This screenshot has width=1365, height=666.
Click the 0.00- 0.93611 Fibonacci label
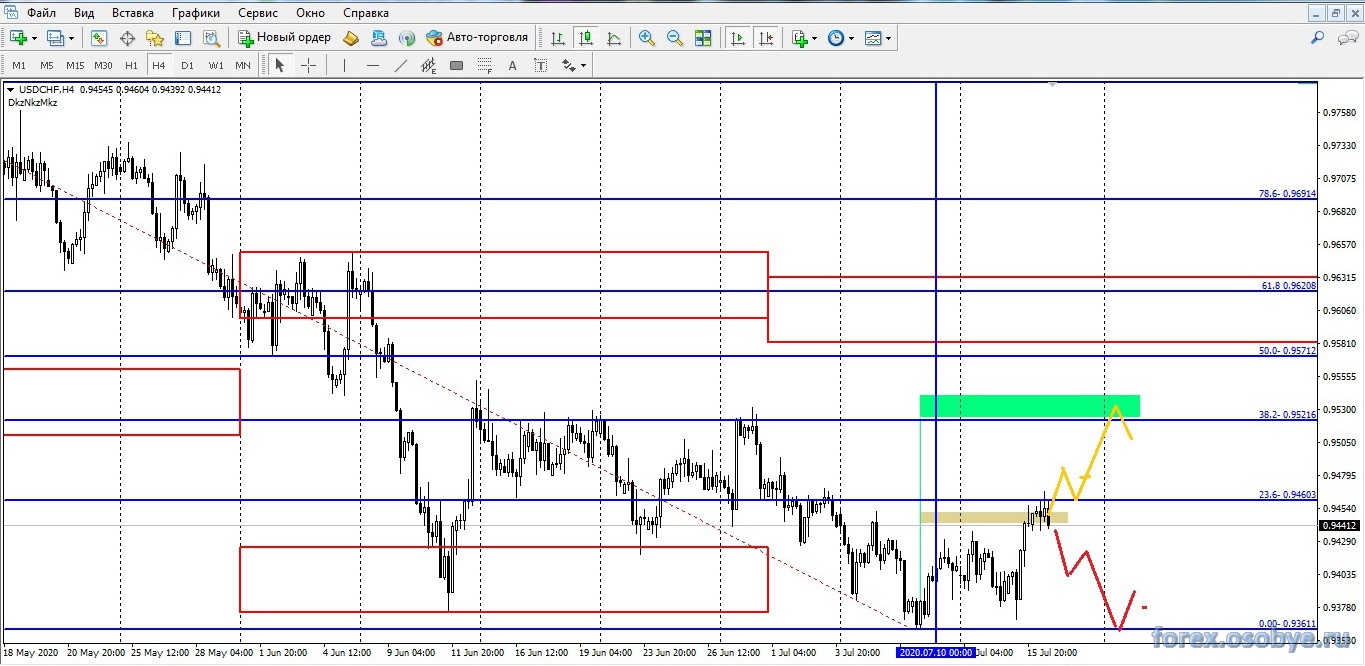coord(1288,623)
